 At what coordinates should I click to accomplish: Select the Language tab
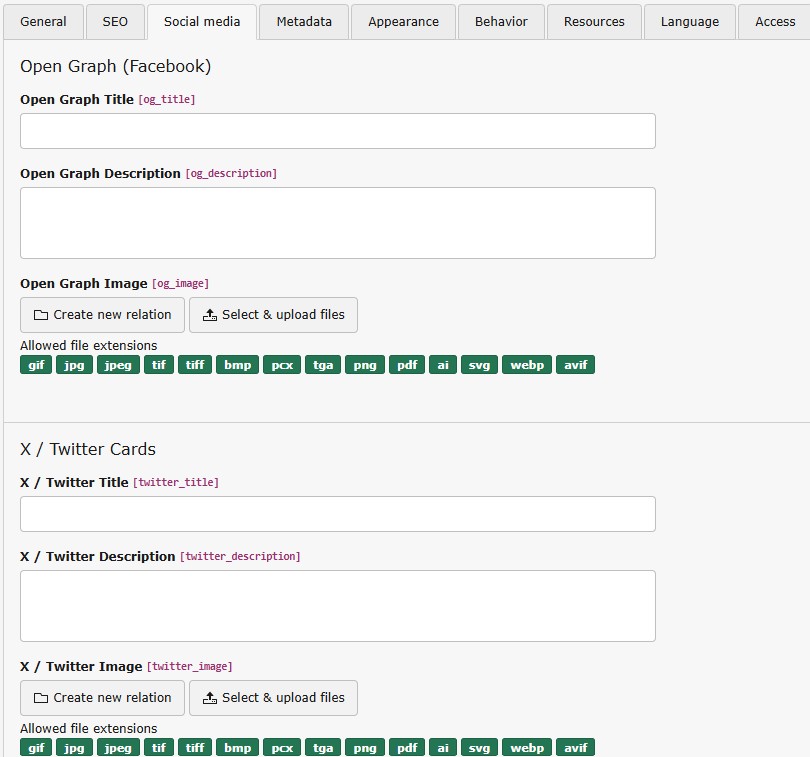click(689, 21)
